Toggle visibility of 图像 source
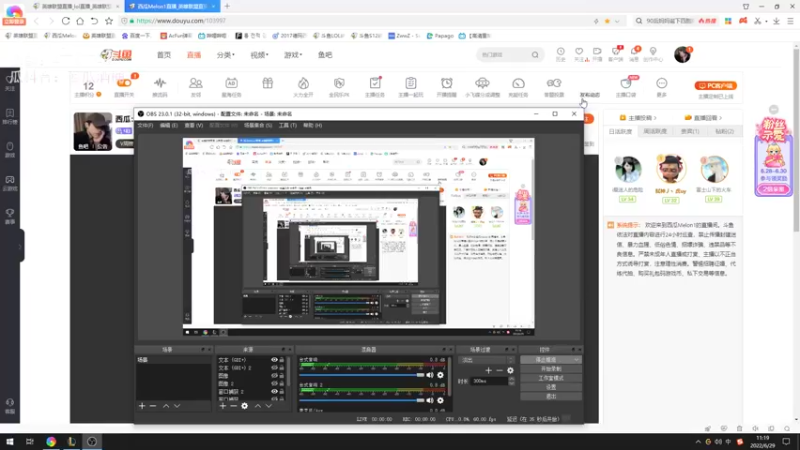This screenshot has height=450, width=800. [x=274, y=376]
